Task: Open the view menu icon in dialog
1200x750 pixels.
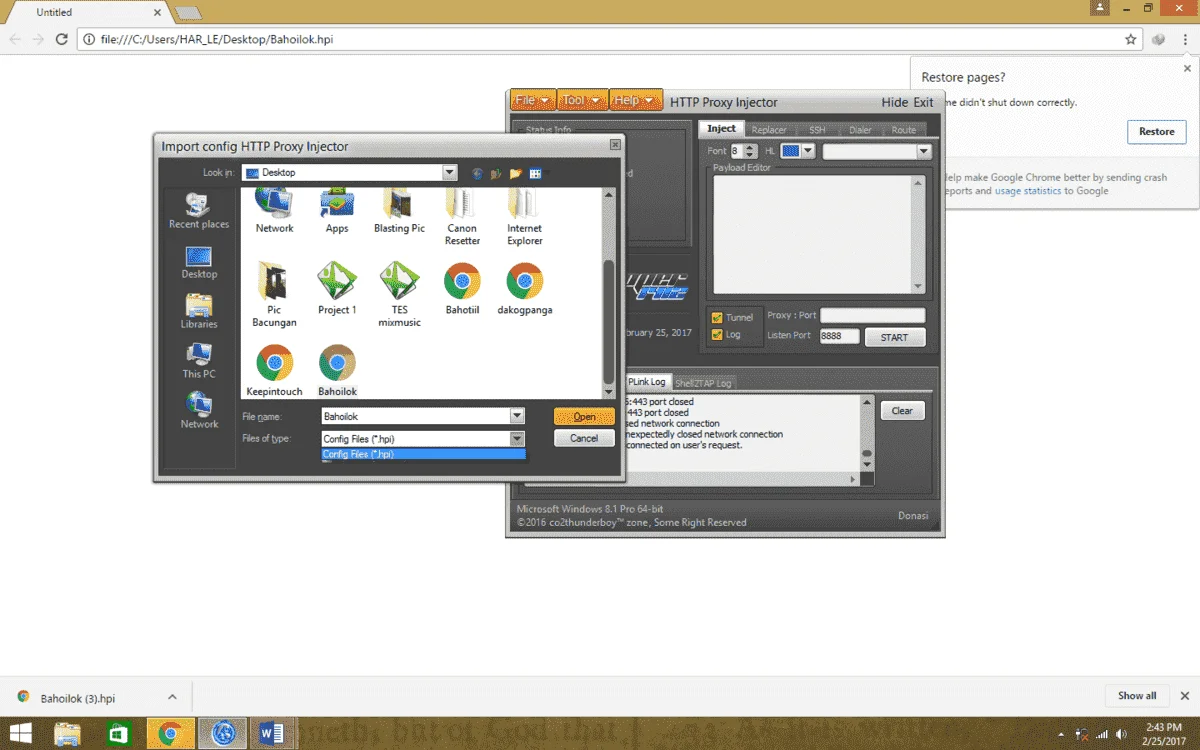Action: point(536,173)
